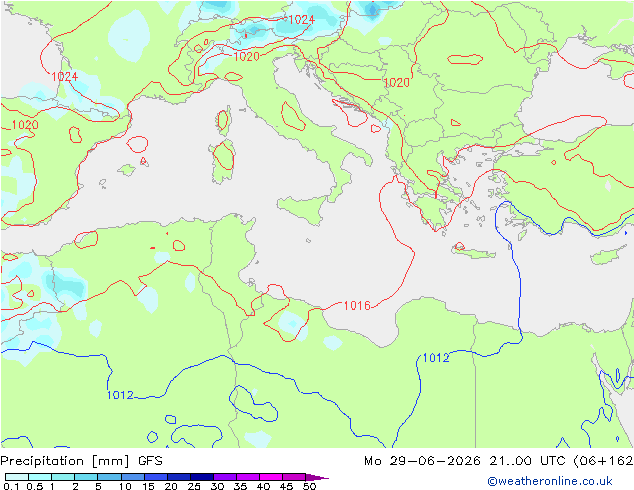Click the purple arrow tip past 50
Screen dimensions: 634x490
click(317, 477)
